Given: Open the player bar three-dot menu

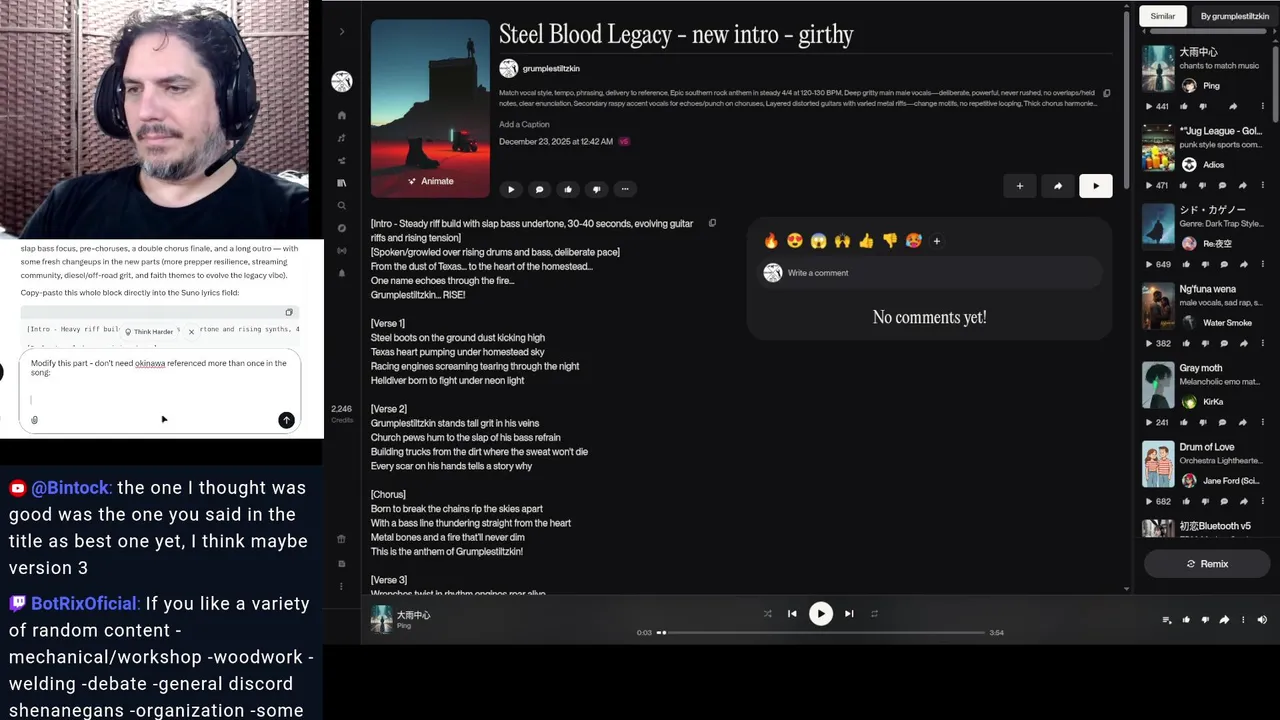Looking at the screenshot, I should click(x=1243, y=620).
